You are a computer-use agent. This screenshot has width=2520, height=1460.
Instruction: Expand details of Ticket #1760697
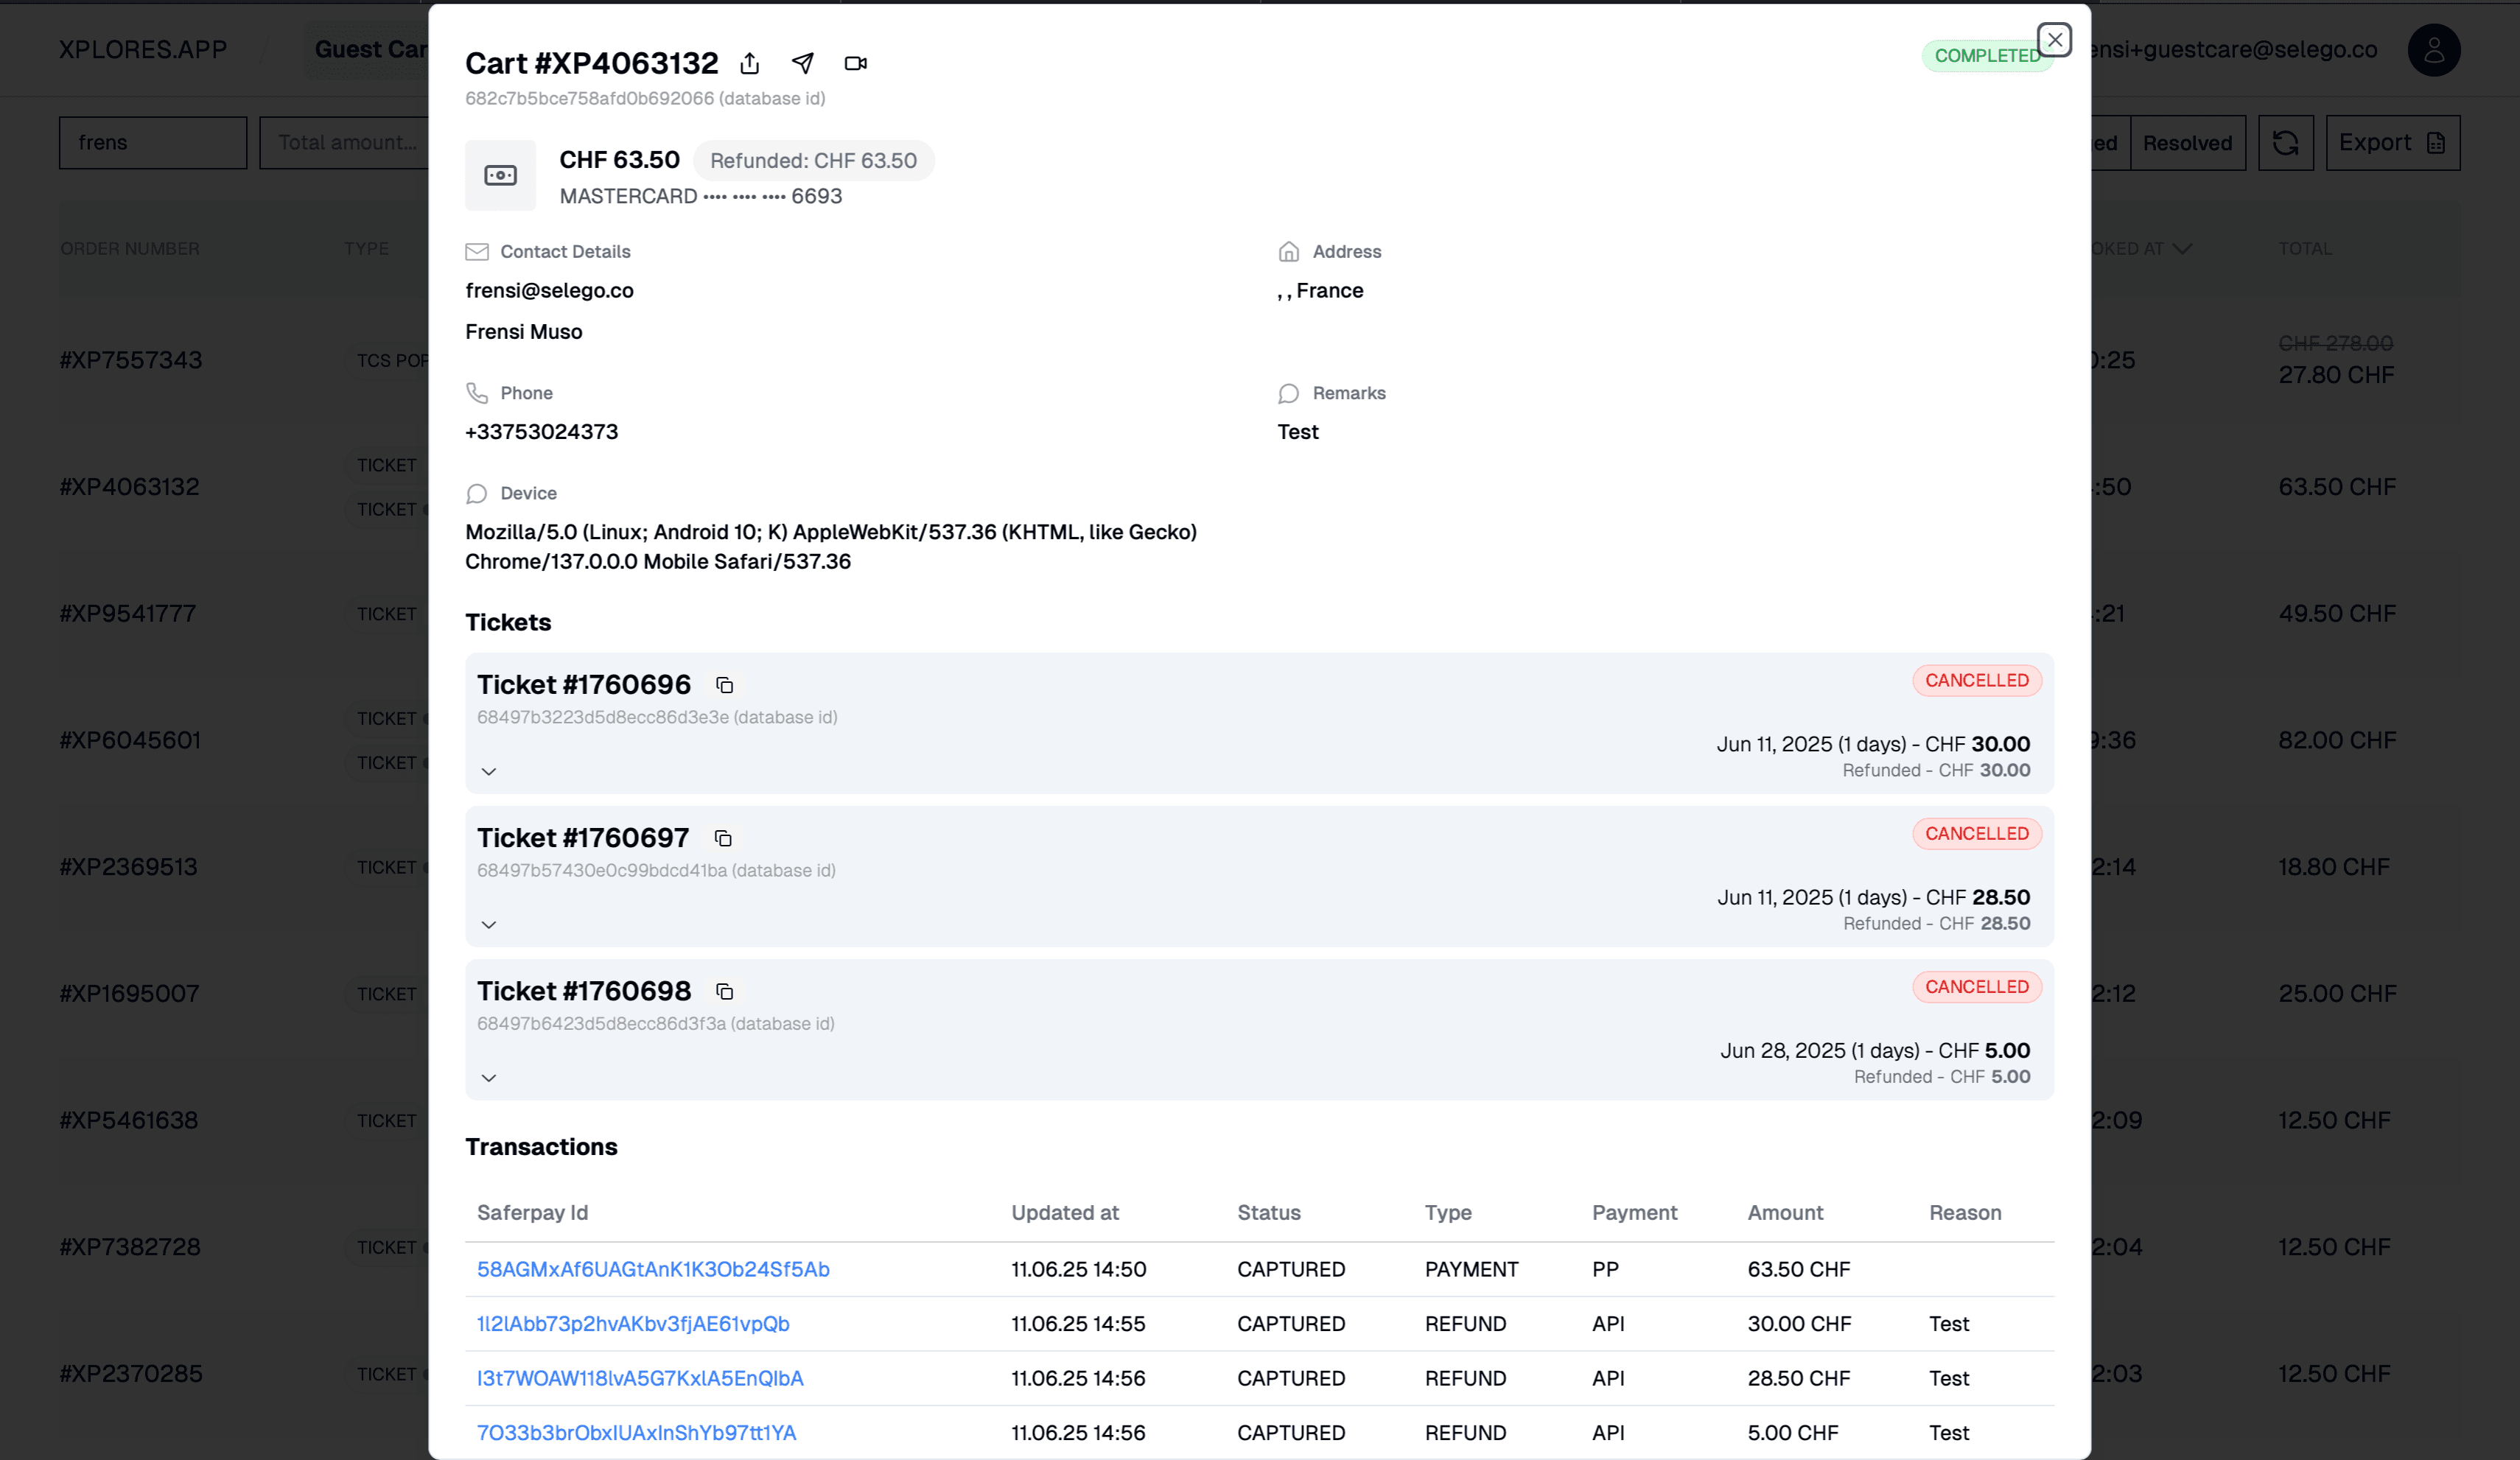[x=489, y=924]
